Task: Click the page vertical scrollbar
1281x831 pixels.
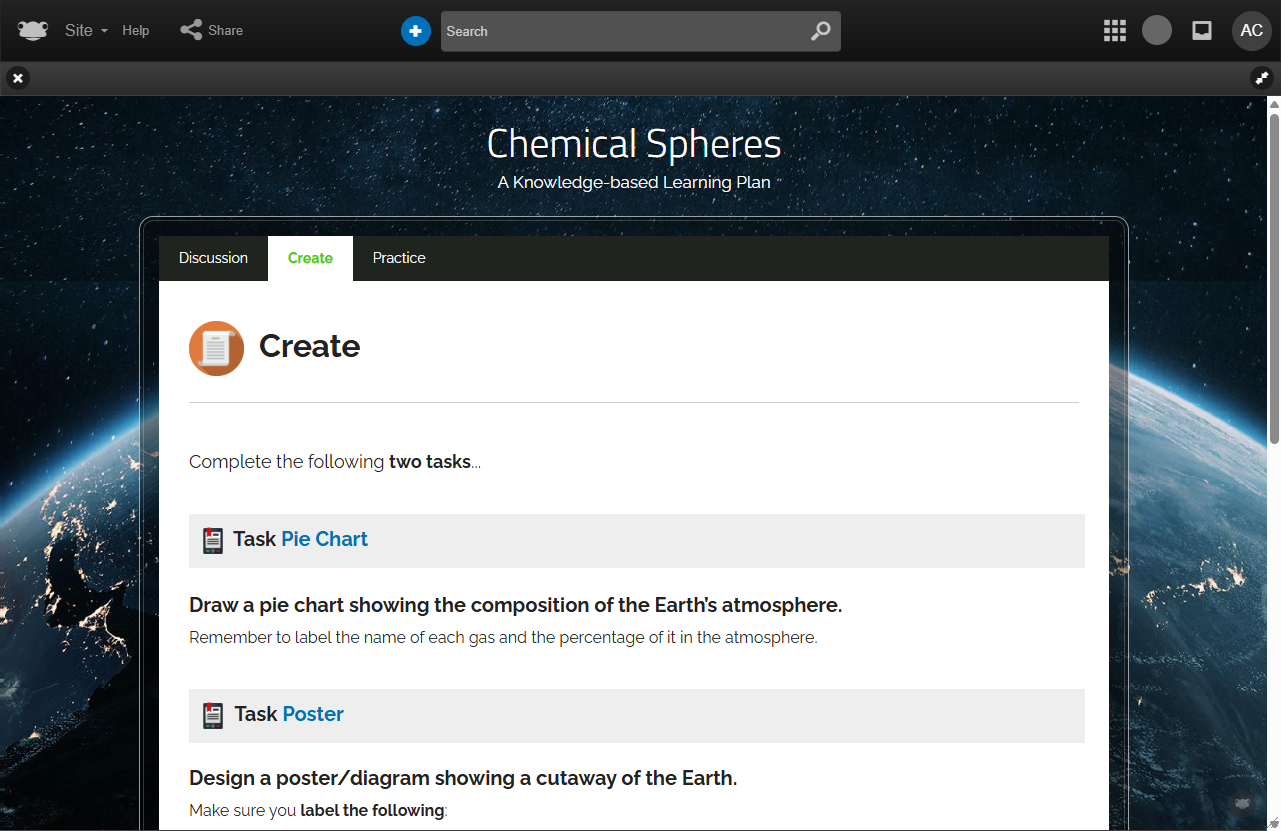Action: coord(1274,270)
